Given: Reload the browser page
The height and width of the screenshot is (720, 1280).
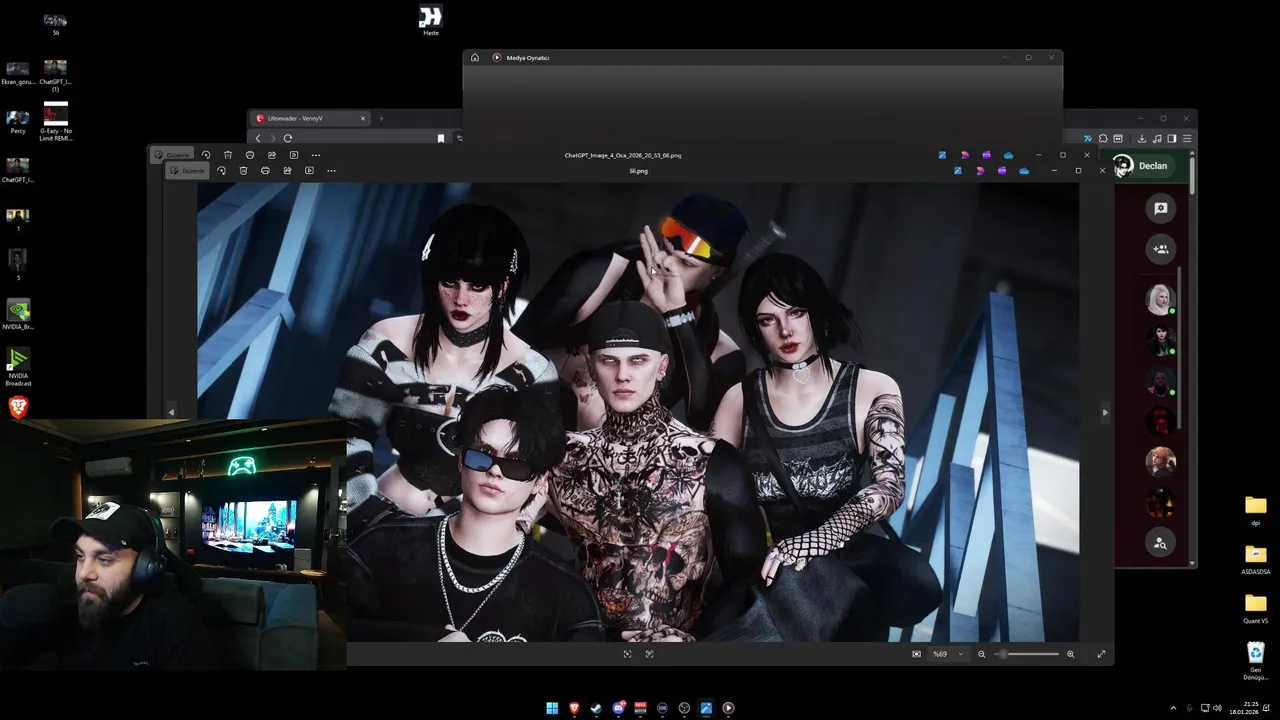Looking at the screenshot, I should coord(288,138).
